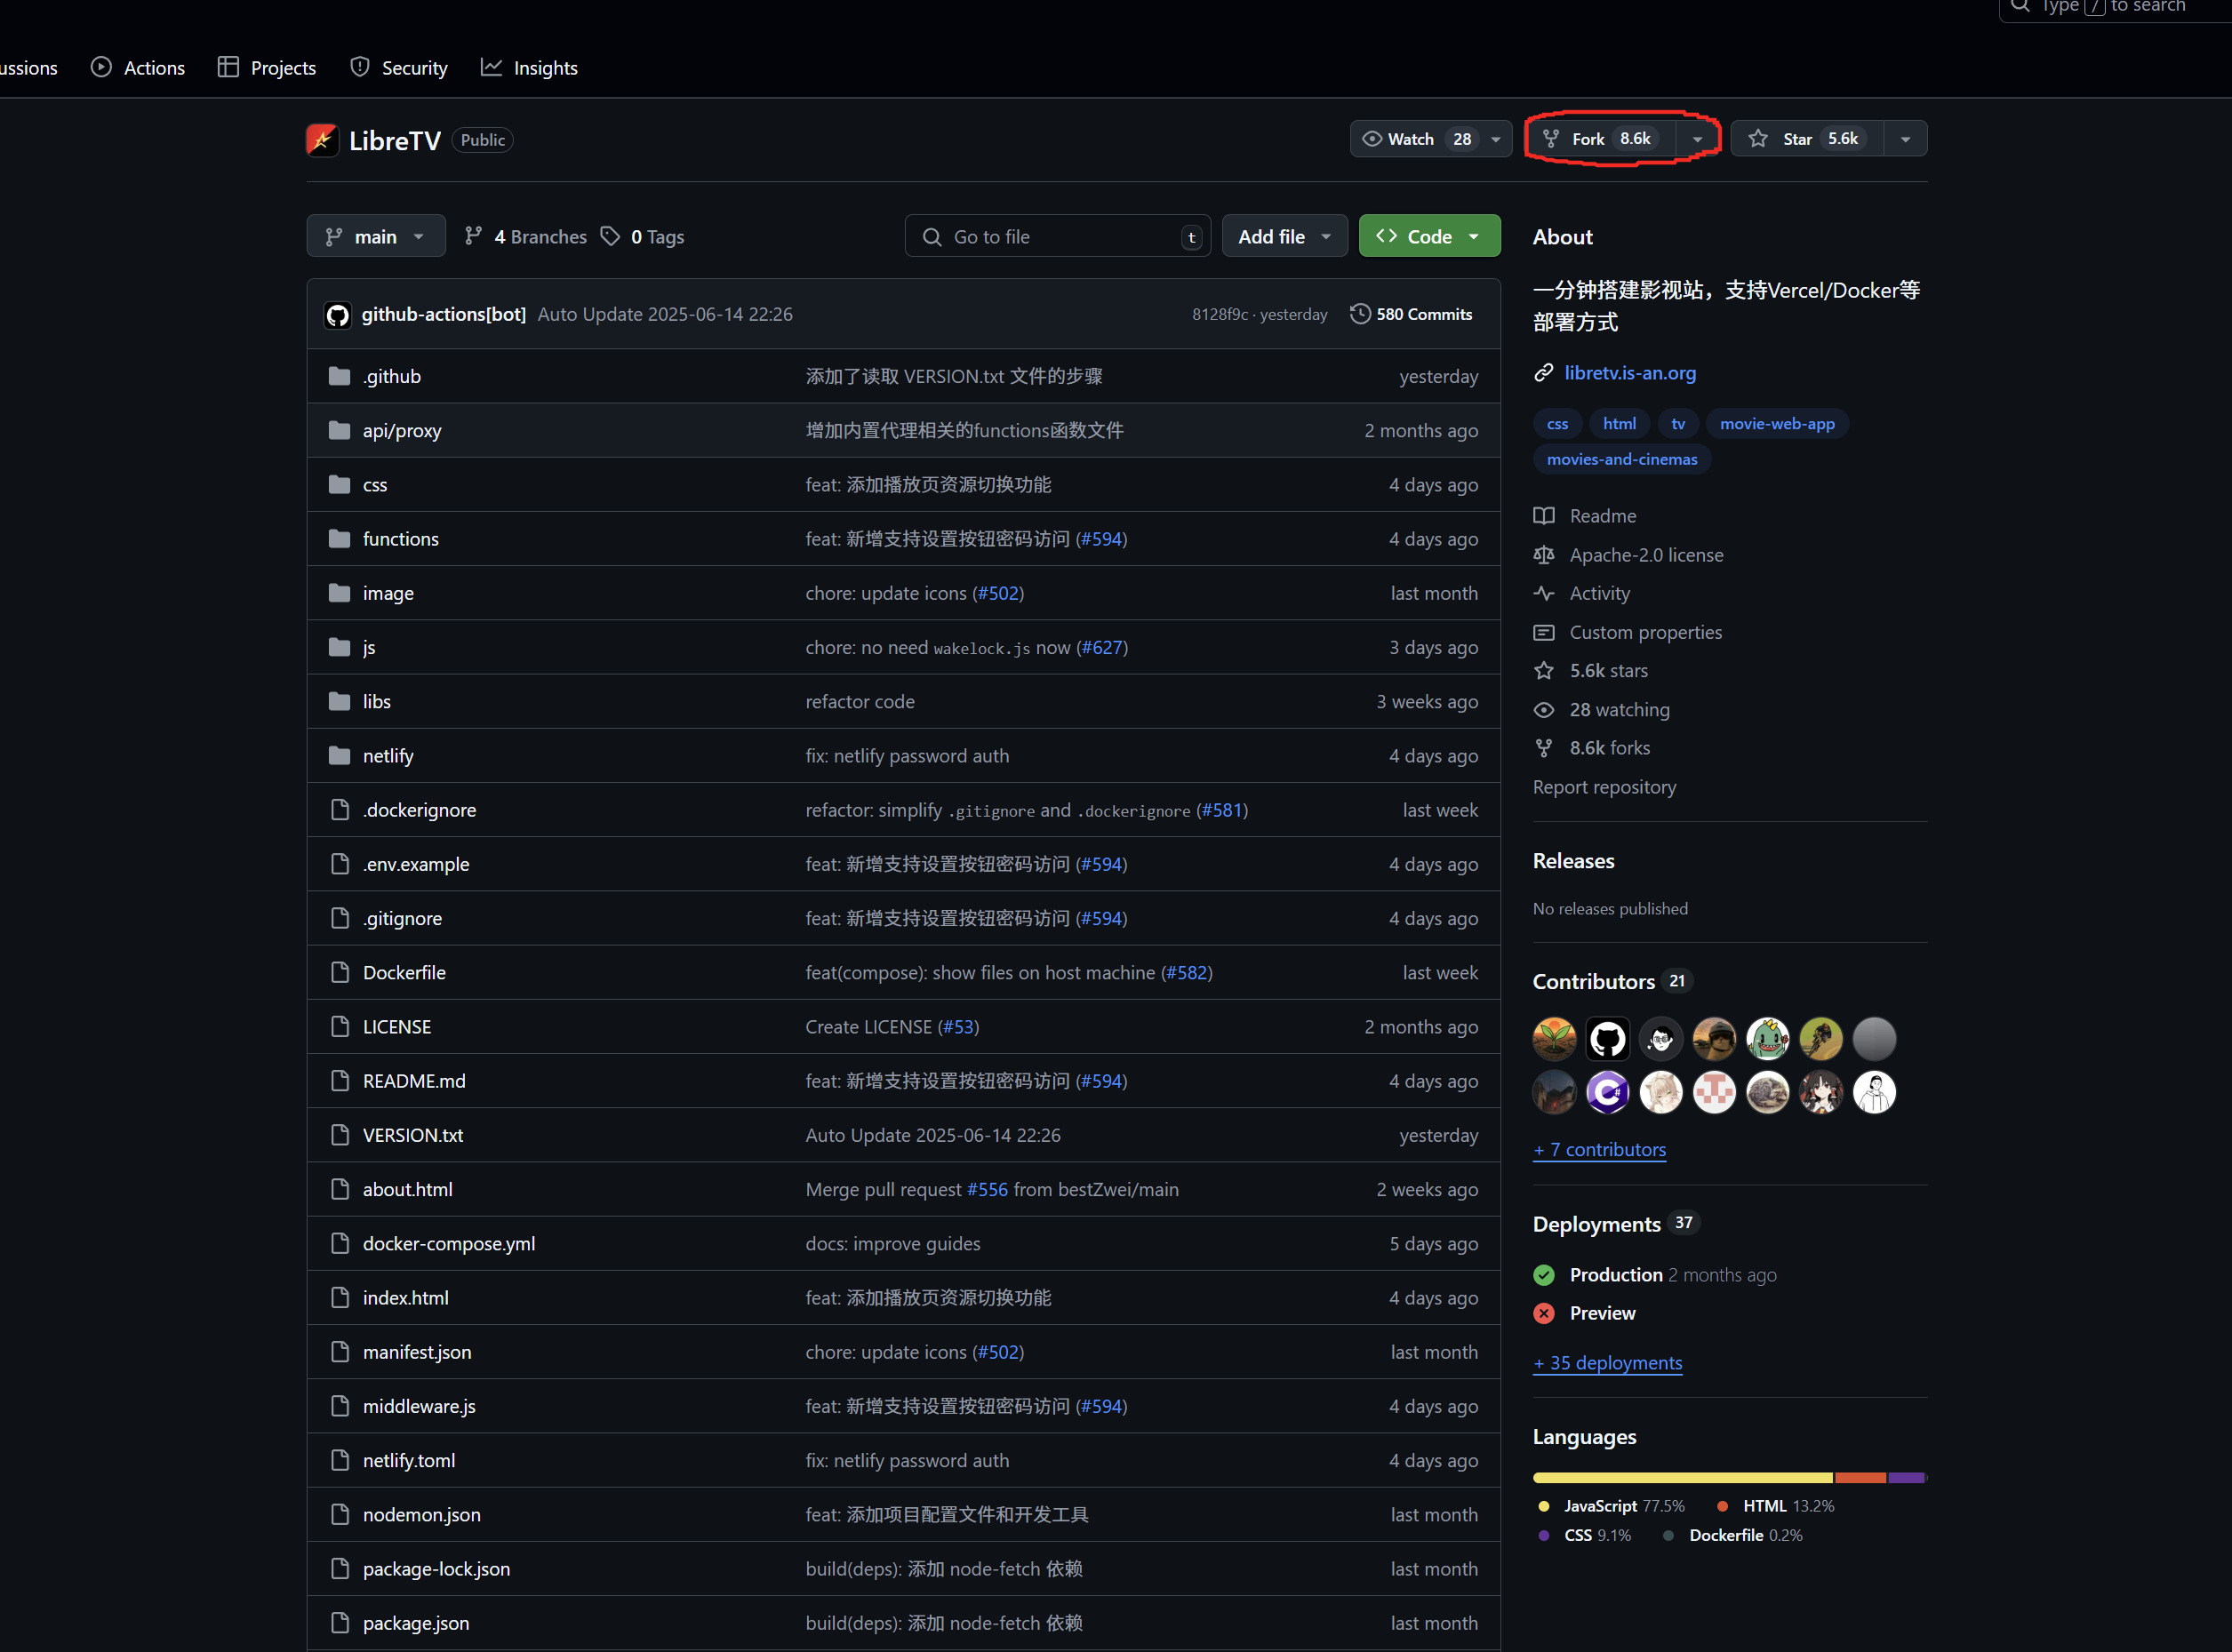The image size is (2232, 1652).
Task: Click the LICENSE file icon
Action: tap(340, 1027)
